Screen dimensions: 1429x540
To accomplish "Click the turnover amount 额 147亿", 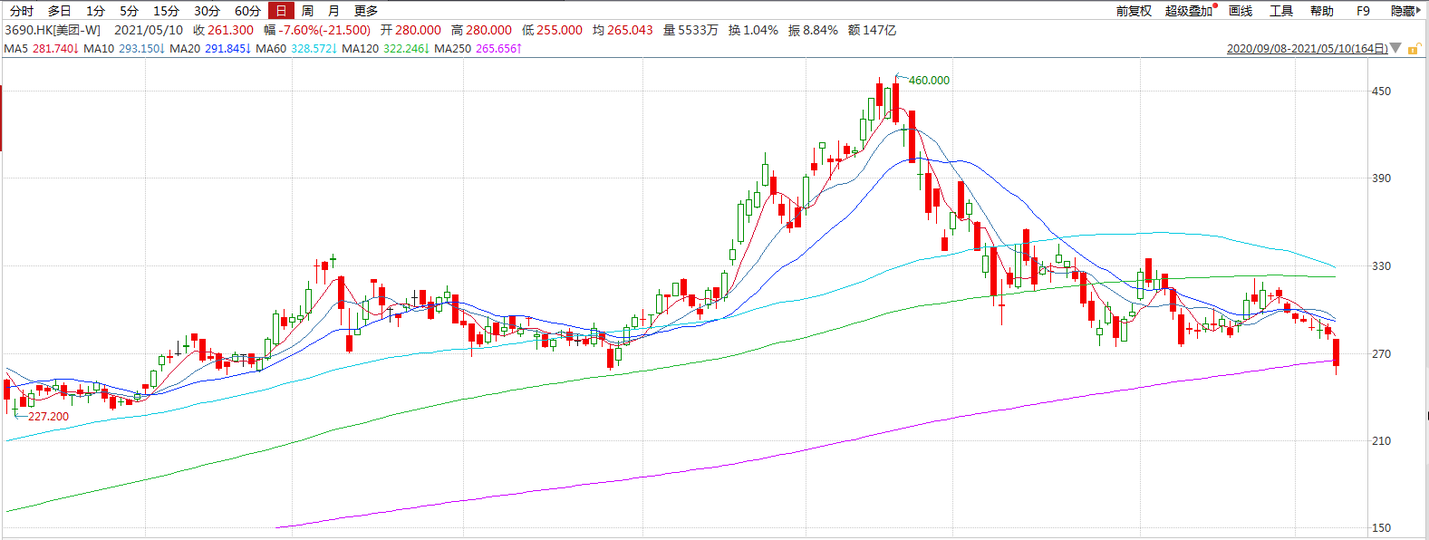I will 872,30.
